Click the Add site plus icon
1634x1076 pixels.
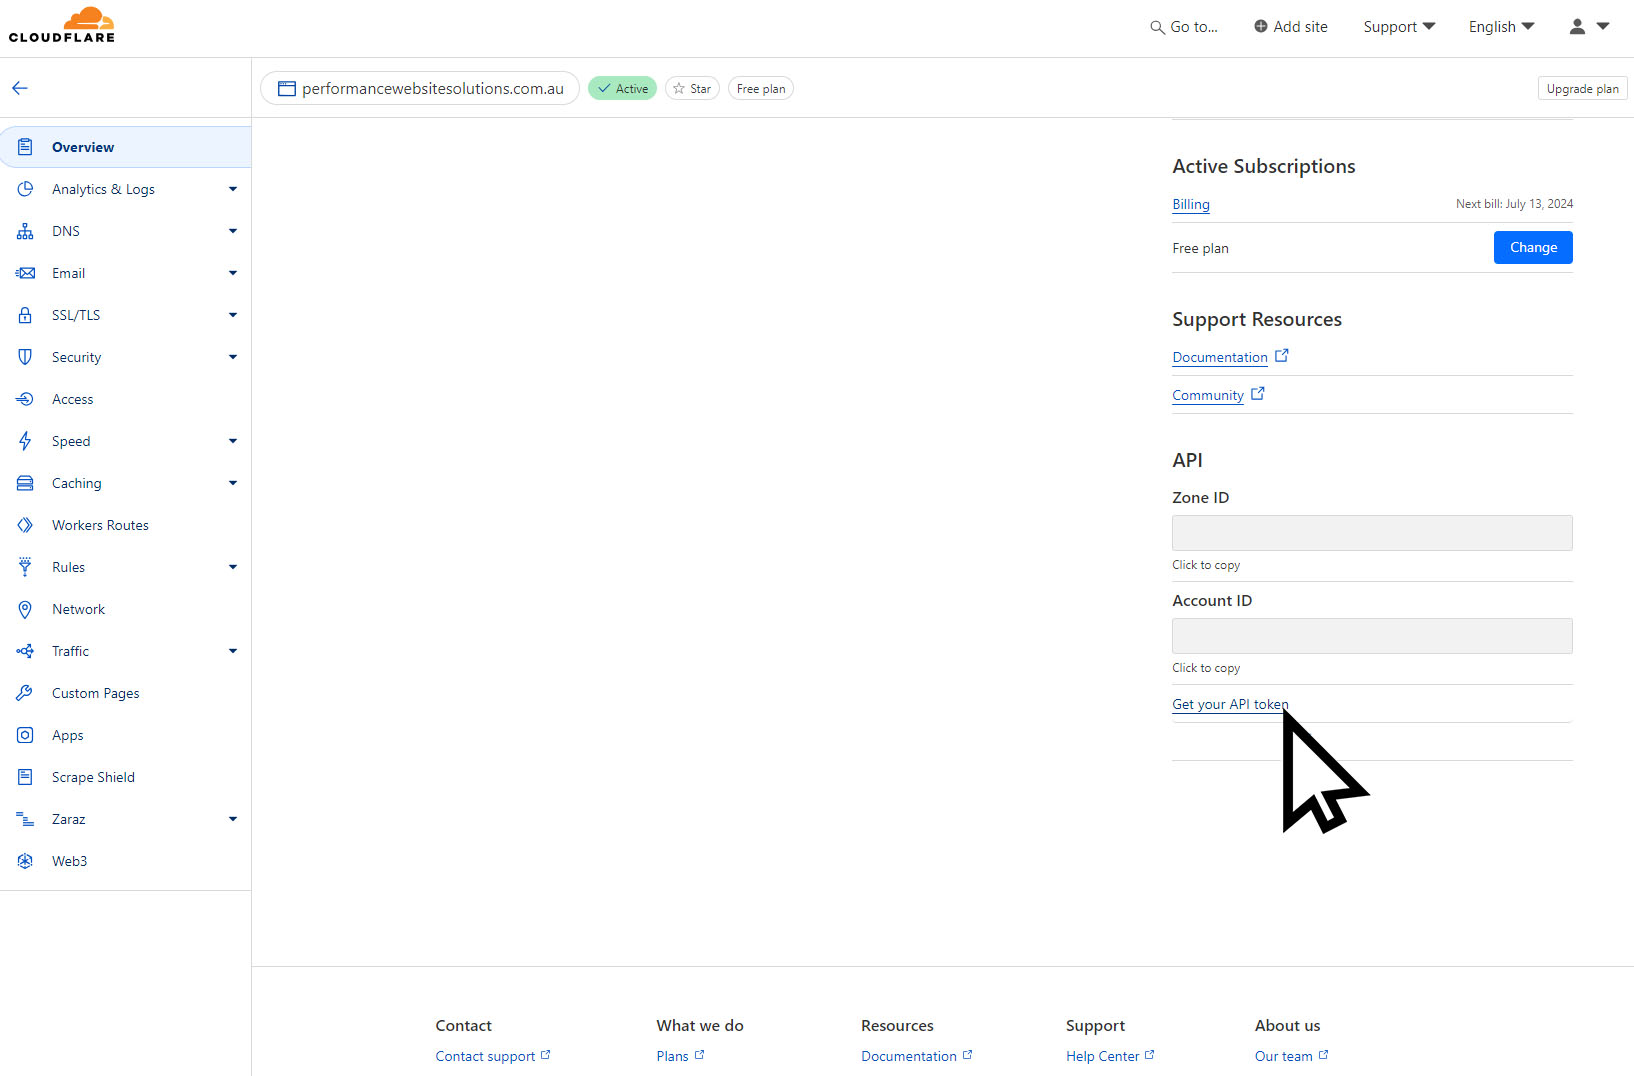point(1259,26)
